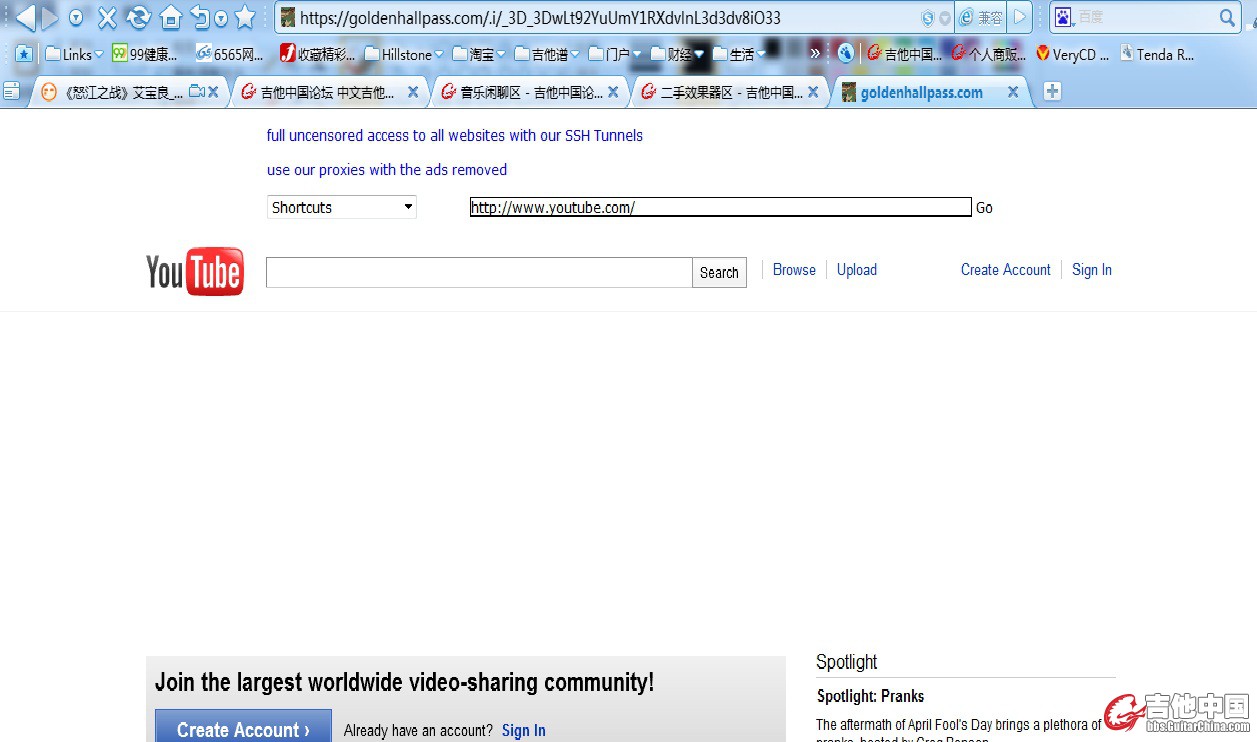Screen dimensions: 1257x742
Task: Click the Go button next to proxy URL
Action: pyautogui.click(x=984, y=208)
